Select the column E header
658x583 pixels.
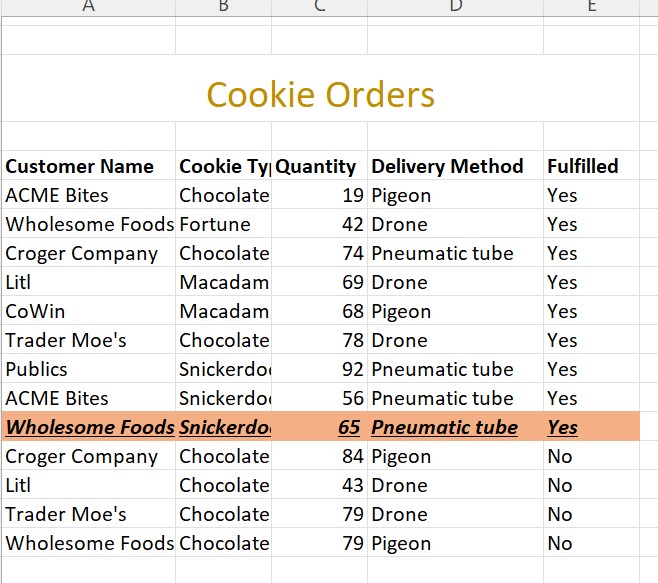[x=591, y=7]
